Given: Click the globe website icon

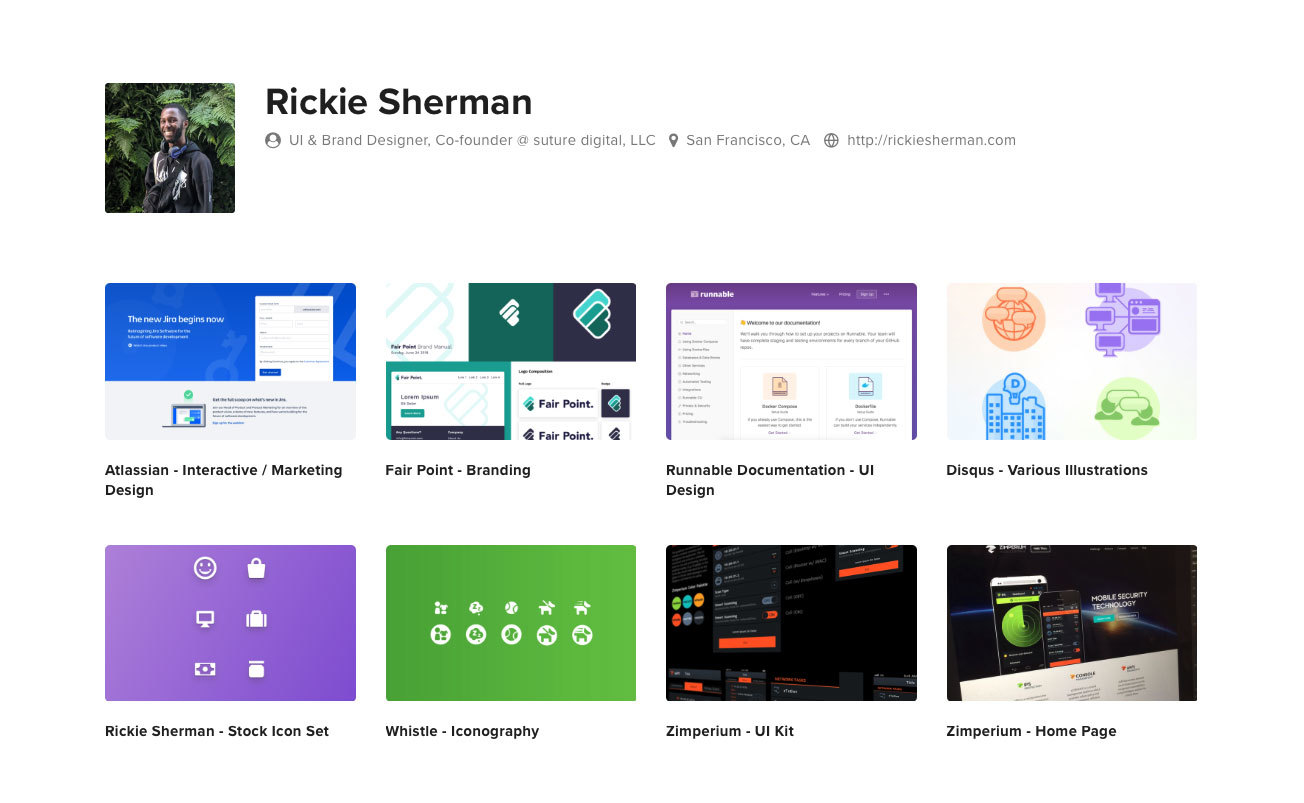Looking at the screenshot, I should tap(831, 140).
